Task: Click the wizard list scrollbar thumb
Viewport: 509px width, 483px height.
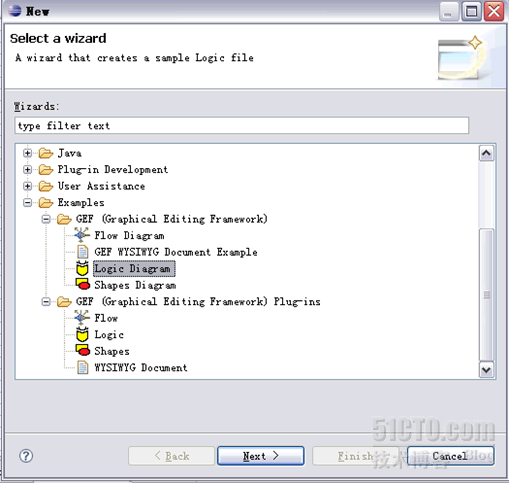Action: 486,295
